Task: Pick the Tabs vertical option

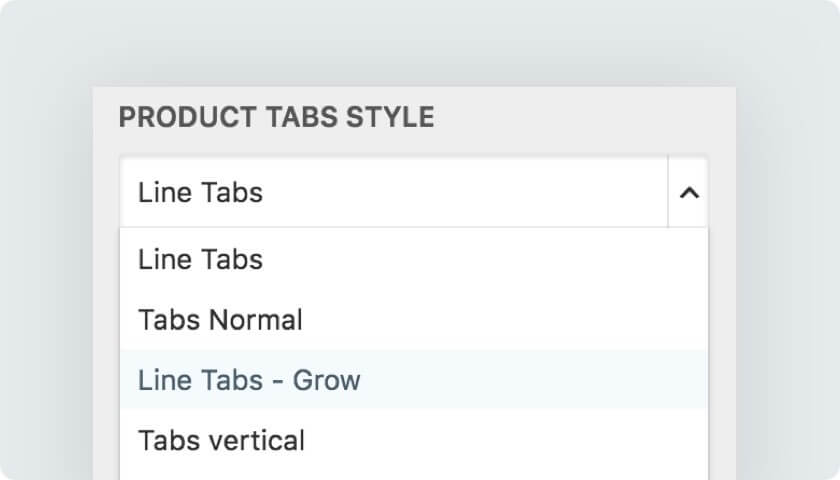Action: click(x=414, y=440)
